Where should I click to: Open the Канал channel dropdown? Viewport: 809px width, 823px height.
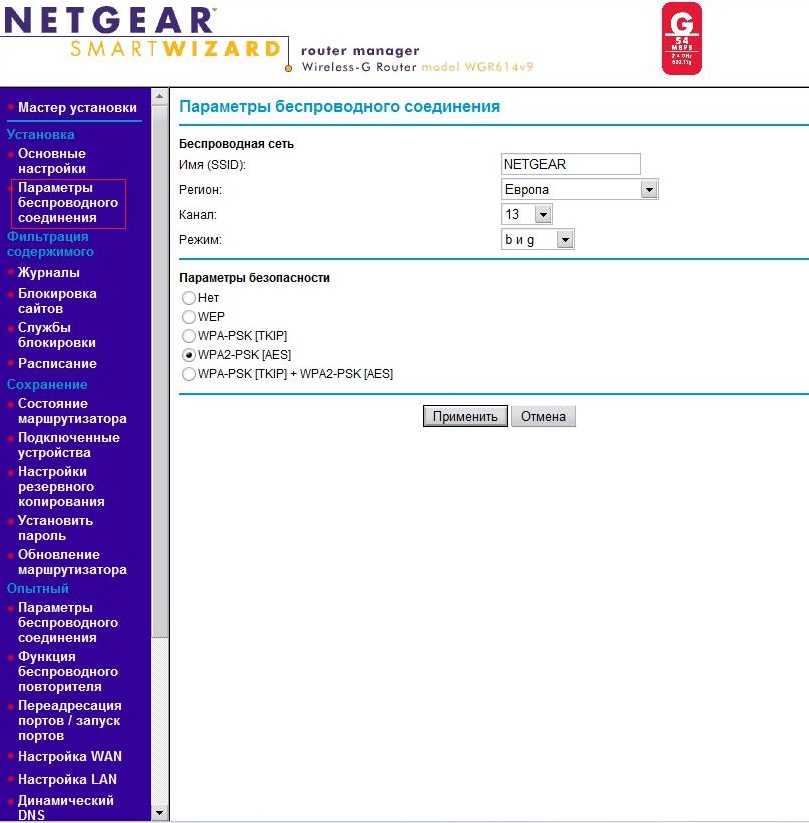542,215
